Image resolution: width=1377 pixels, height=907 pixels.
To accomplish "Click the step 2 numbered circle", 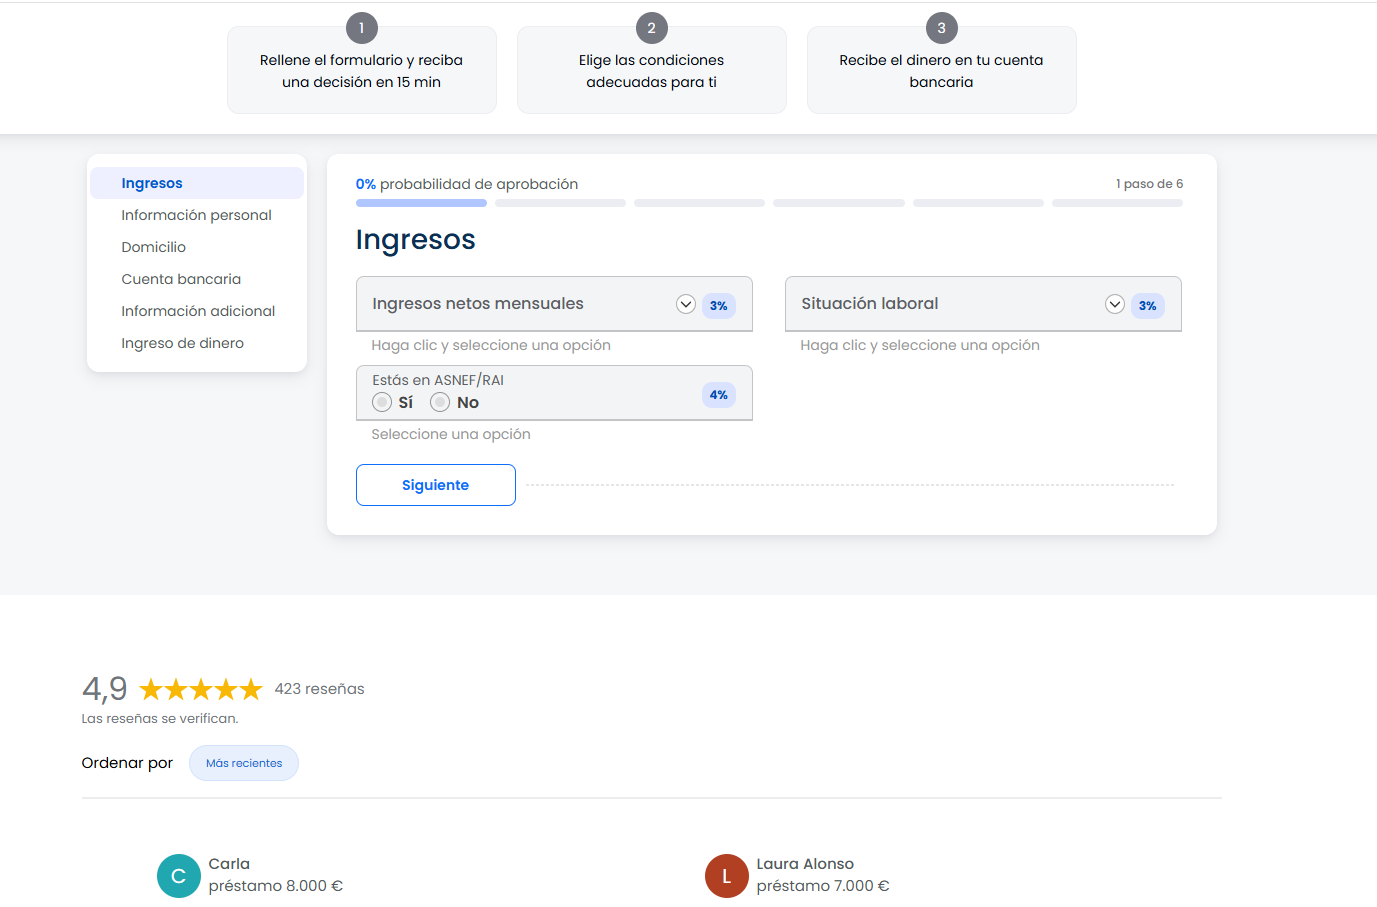I will pos(651,28).
